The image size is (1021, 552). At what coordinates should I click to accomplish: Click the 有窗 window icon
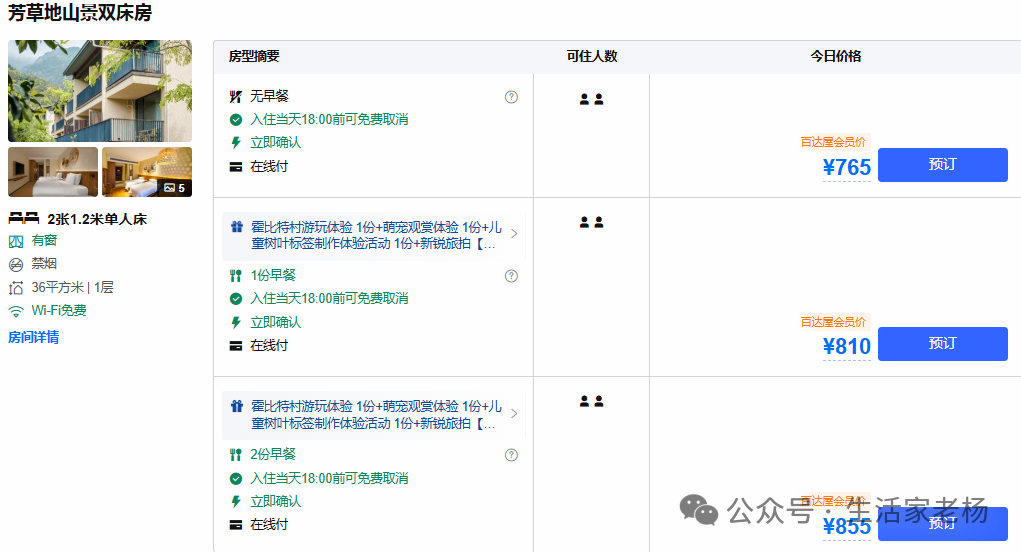point(16,242)
